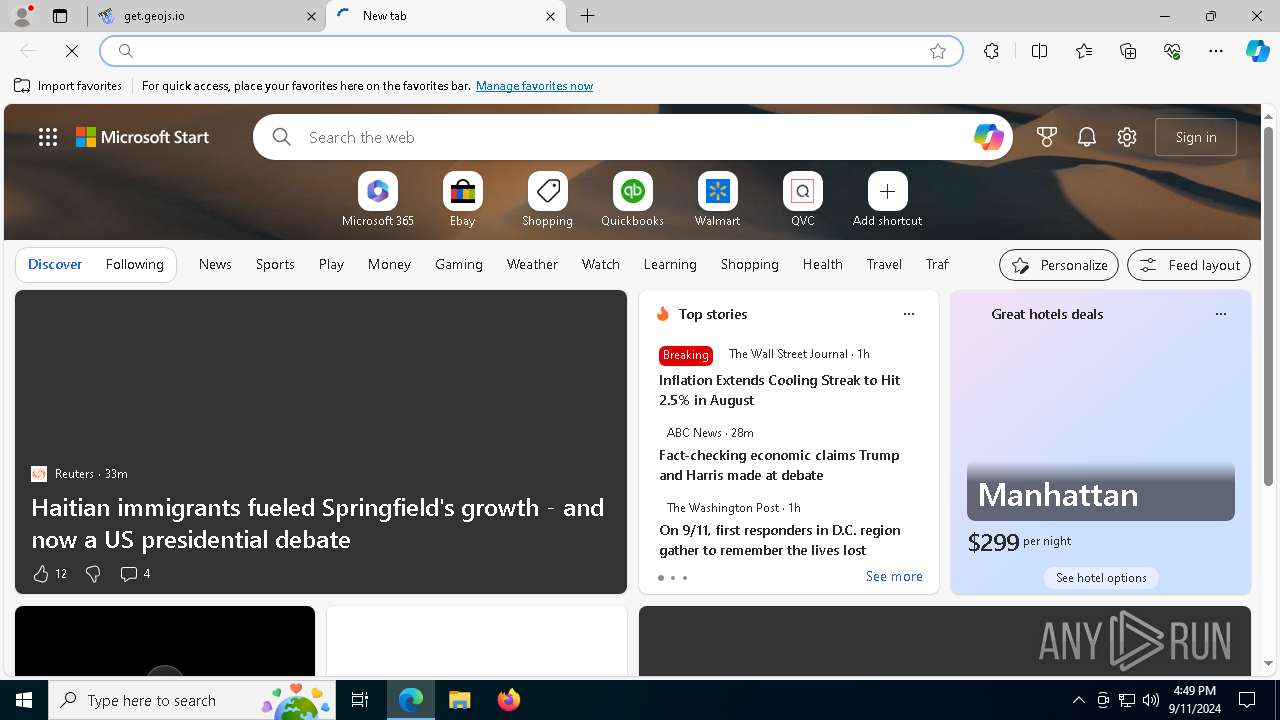Open File Explorer from the taskbar
1280x720 pixels.
tap(460, 700)
